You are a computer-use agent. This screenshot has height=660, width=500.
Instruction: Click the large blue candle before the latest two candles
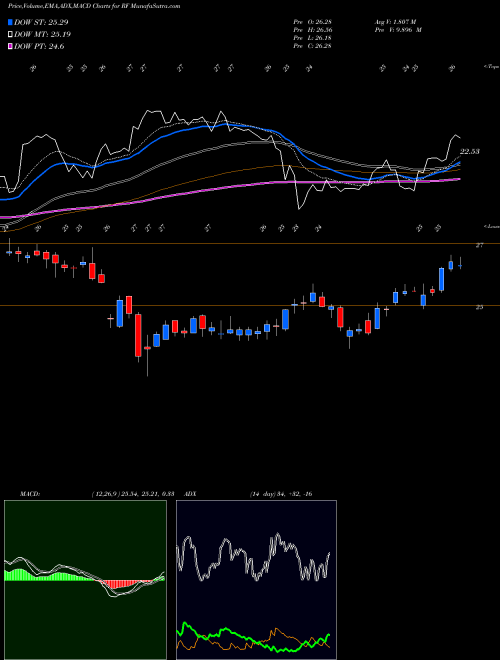(x=441, y=279)
